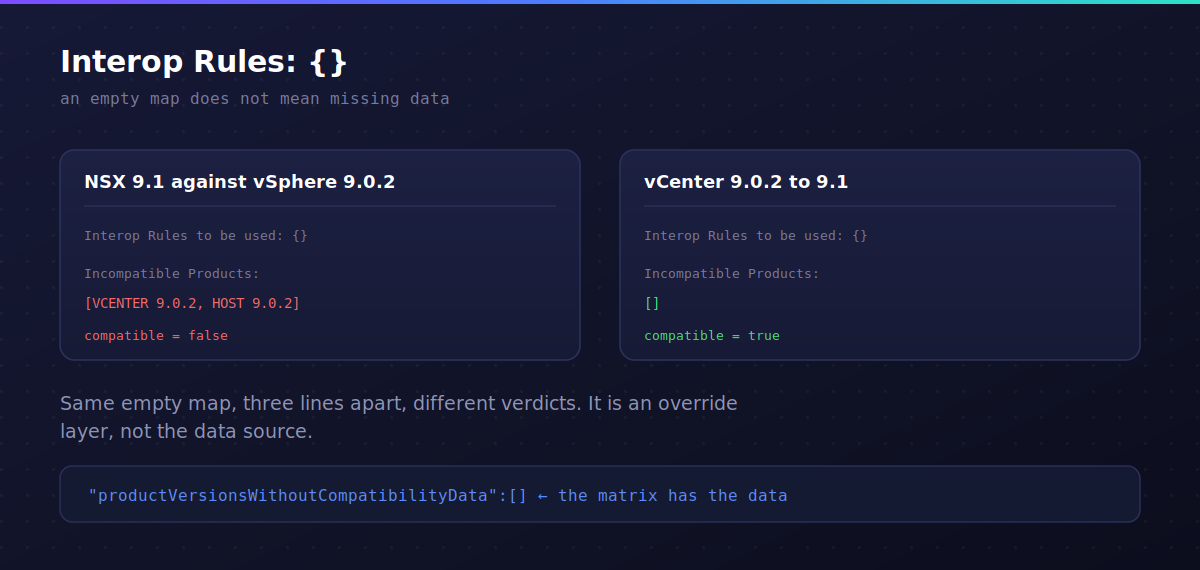Click 'Interop Rules to be used: {}' in vCenter card
The width and height of the screenshot is (1200, 570).
tap(756, 236)
